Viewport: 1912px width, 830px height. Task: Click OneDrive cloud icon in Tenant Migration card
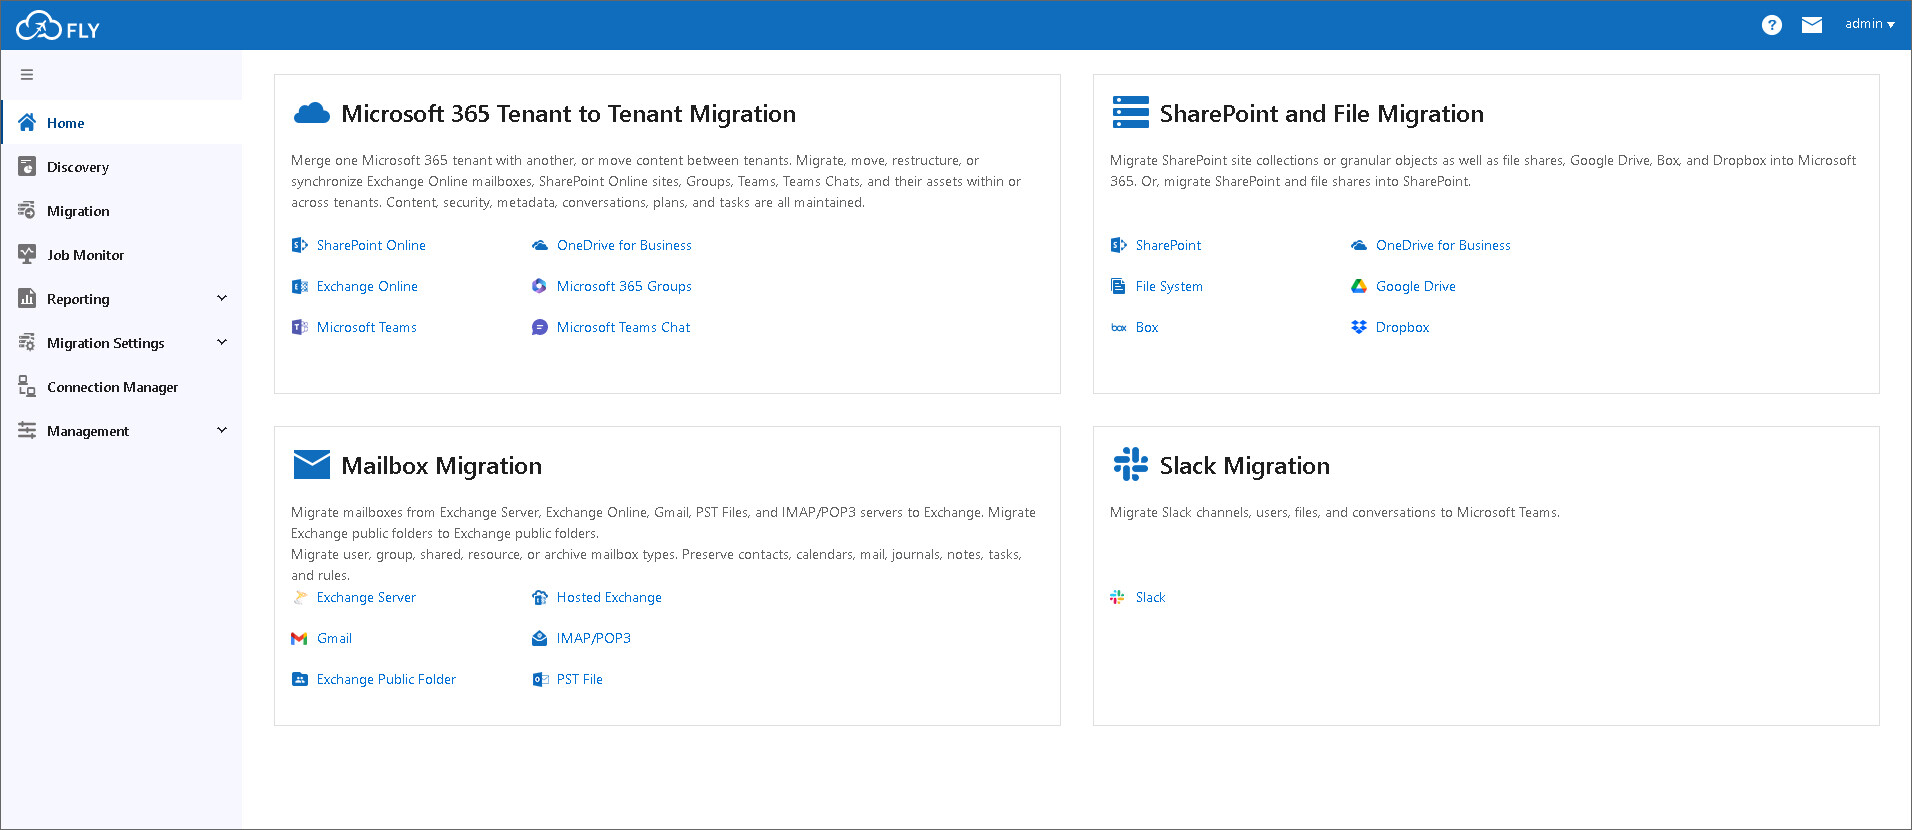pos(540,245)
